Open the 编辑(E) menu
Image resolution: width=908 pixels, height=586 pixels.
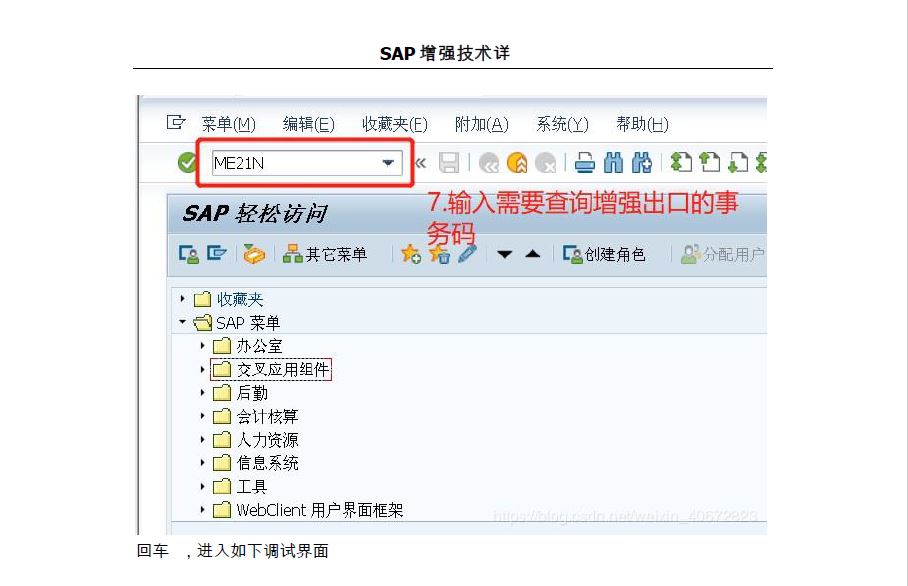[308, 124]
